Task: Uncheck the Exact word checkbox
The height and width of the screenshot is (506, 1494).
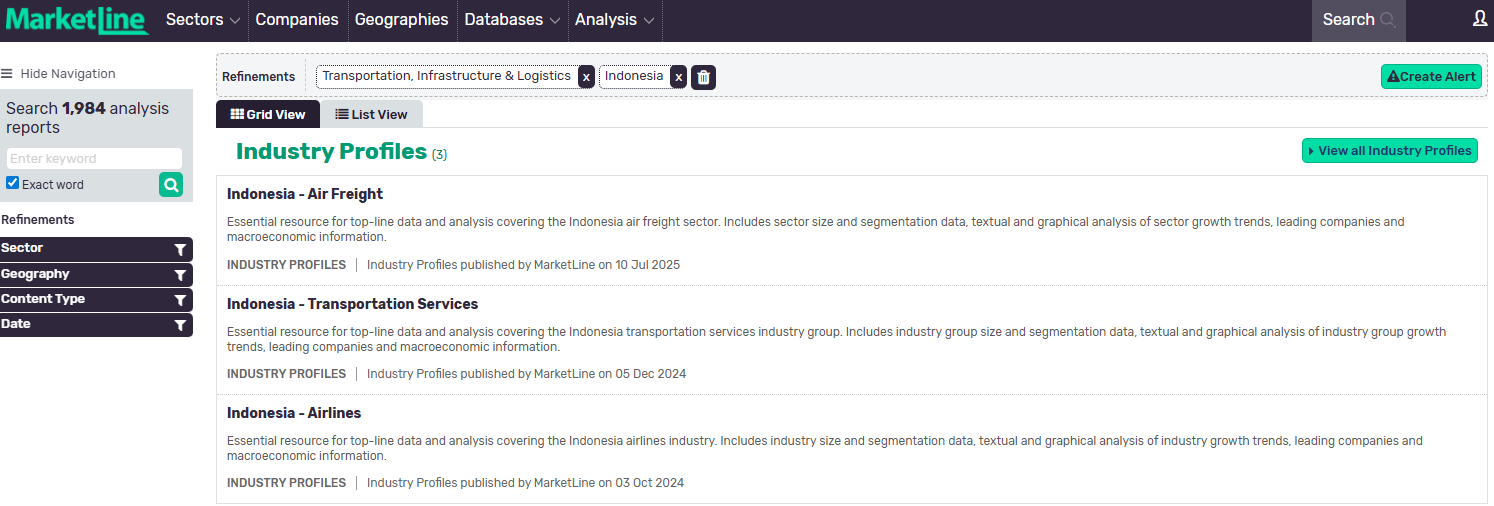Action: point(13,183)
